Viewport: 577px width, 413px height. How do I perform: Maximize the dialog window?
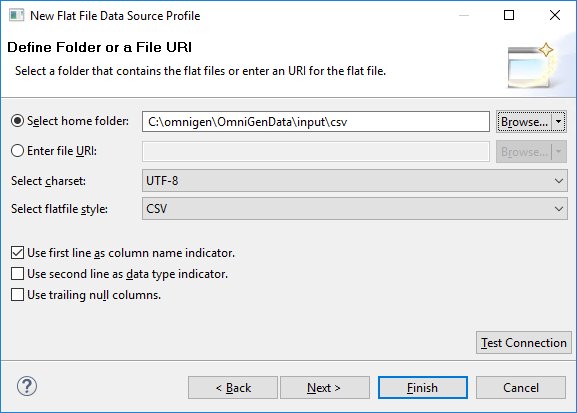[509, 15]
